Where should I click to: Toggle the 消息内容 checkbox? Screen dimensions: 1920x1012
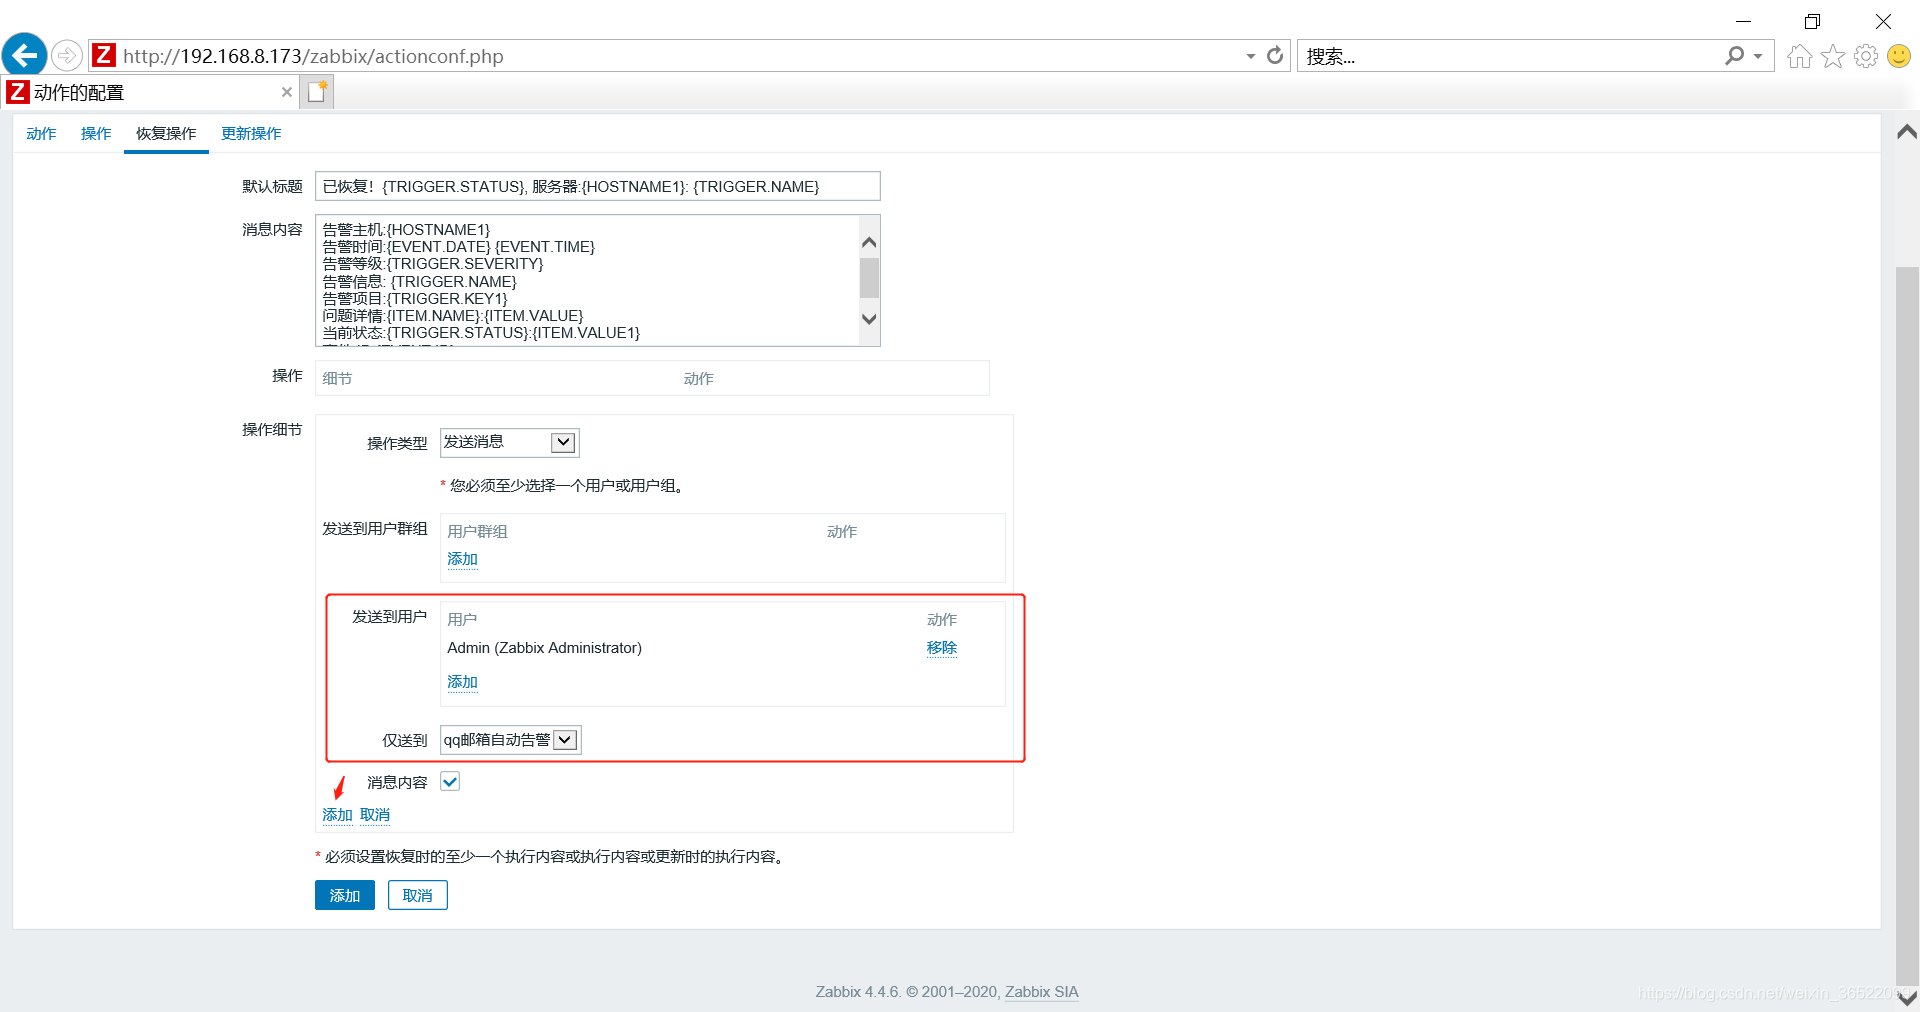point(450,782)
